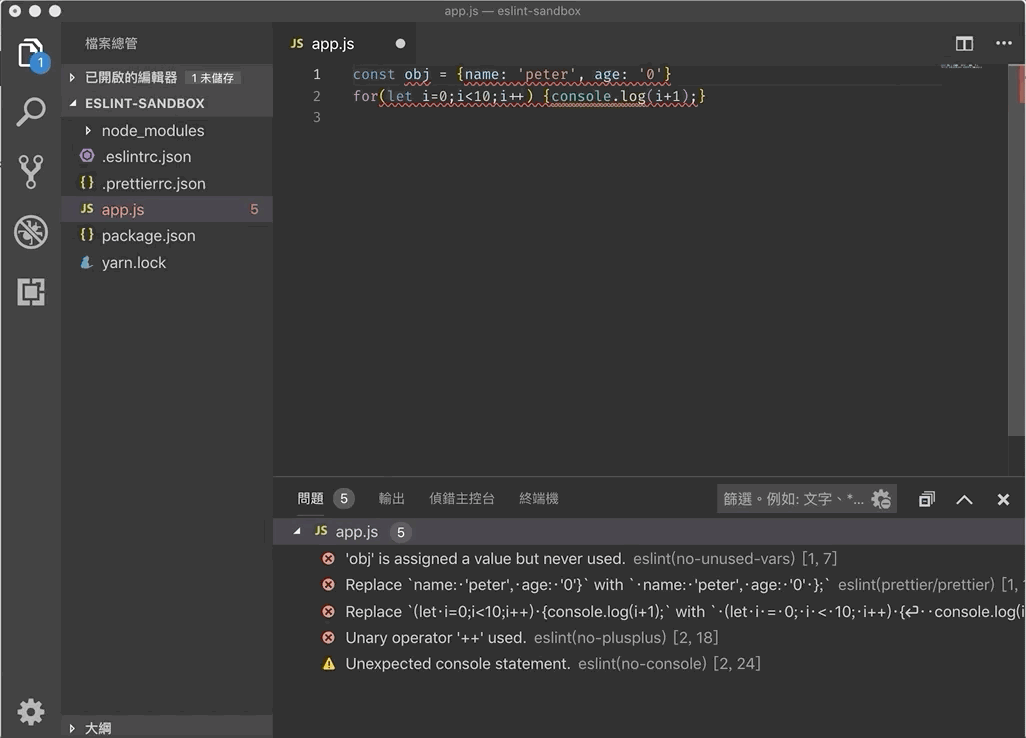Close the bottom problems panel
1026x738 pixels.
pos(1003,499)
